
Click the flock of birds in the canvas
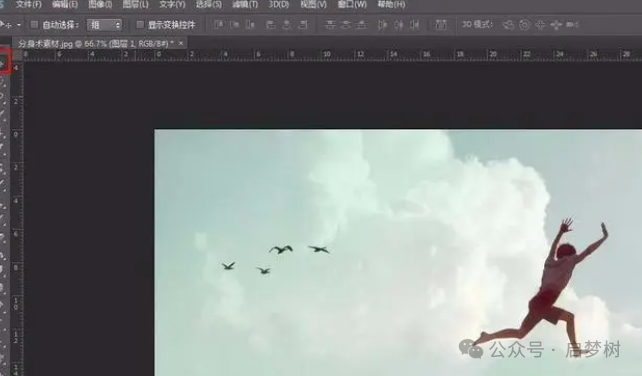[x=276, y=259]
